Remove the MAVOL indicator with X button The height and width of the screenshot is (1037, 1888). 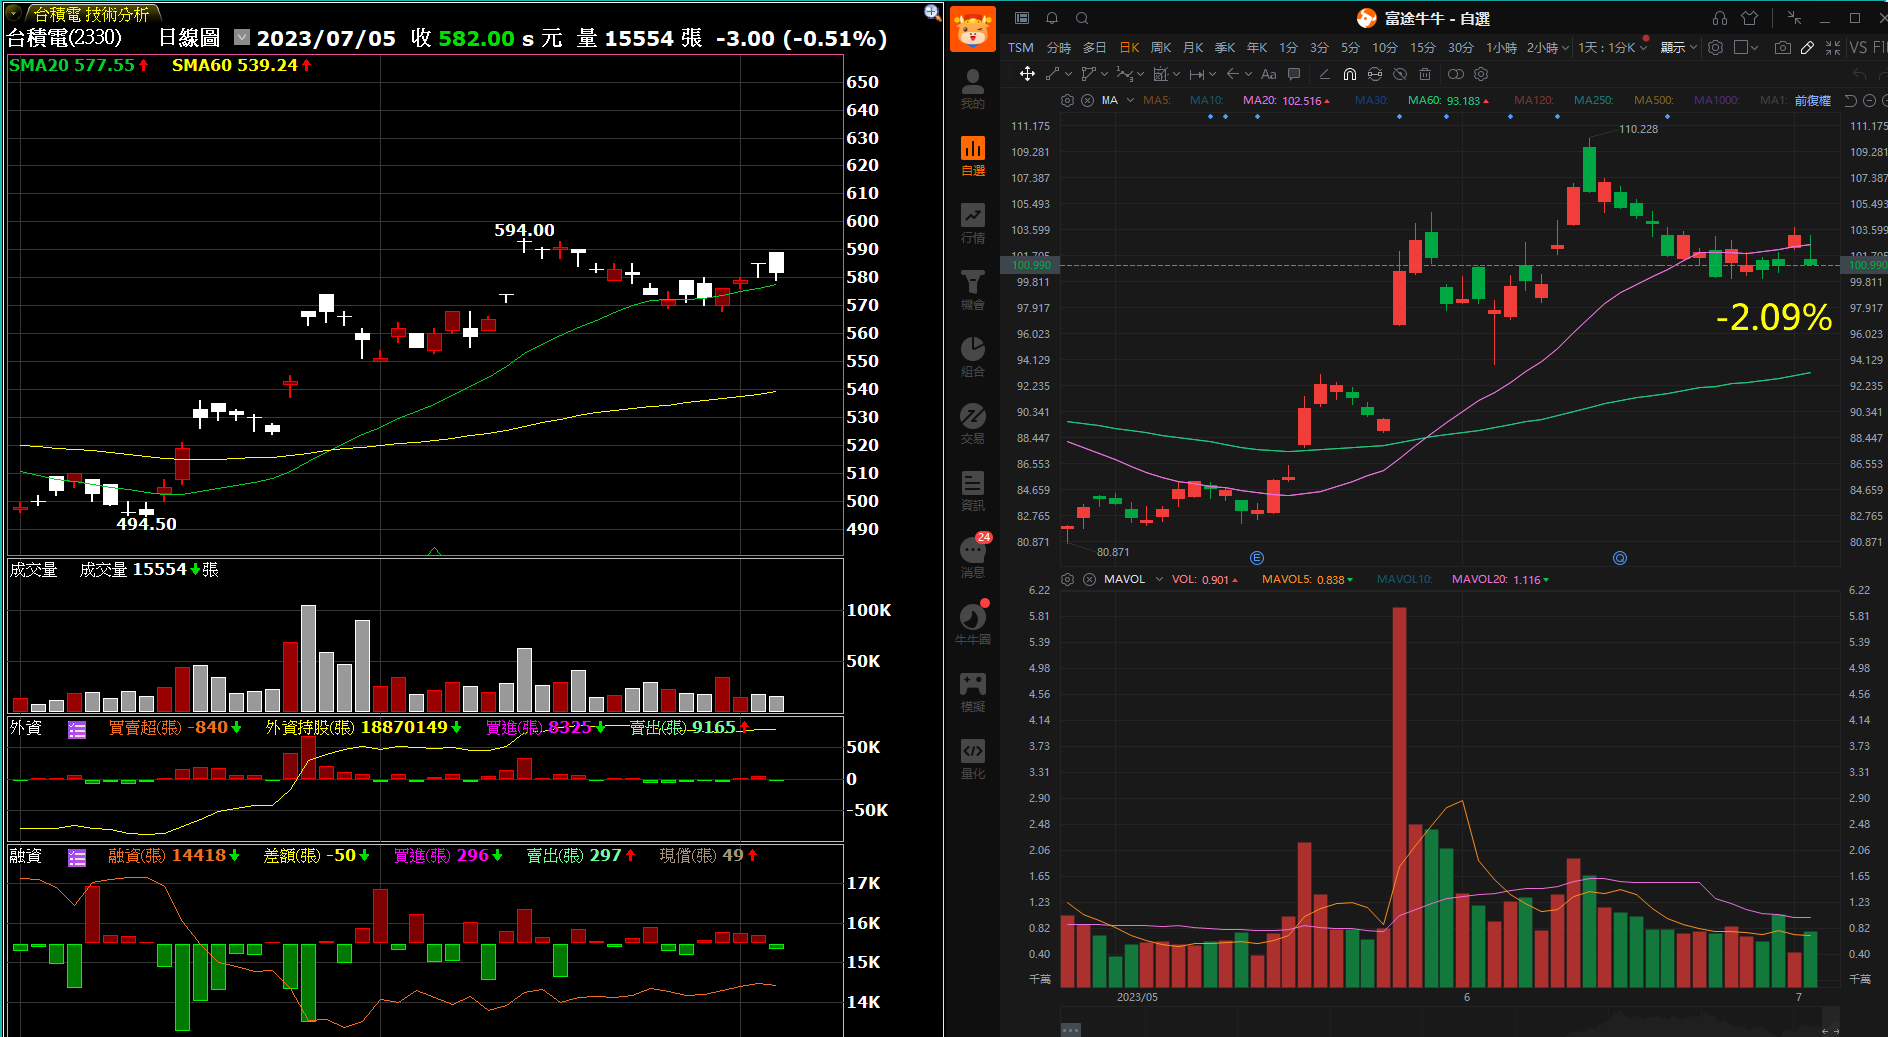tap(1089, 579)
